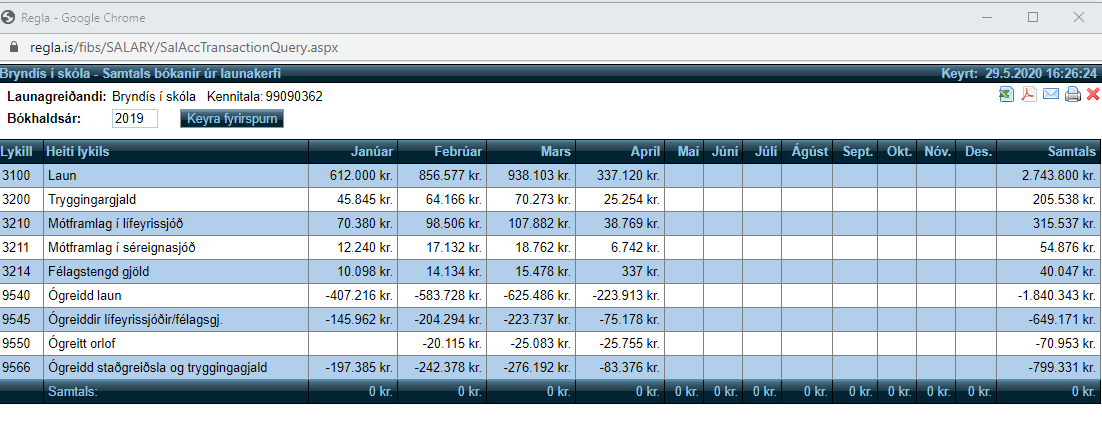This screenshot has width=1102, height=434.
Task: Click the Laun total 2.743.800 kr.
Action: pos(1054,176)
